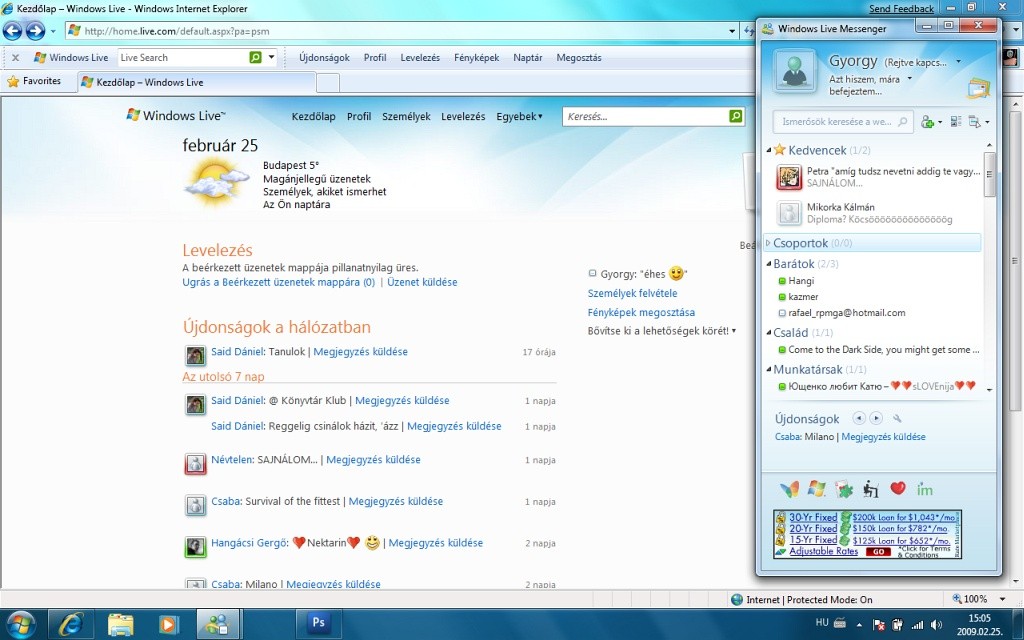Viewport: 1024px width, 640px height.
Task: Click 'Ugrás a Beérkezett üzenetek mappára (0)' link
Action: (279, 282)
